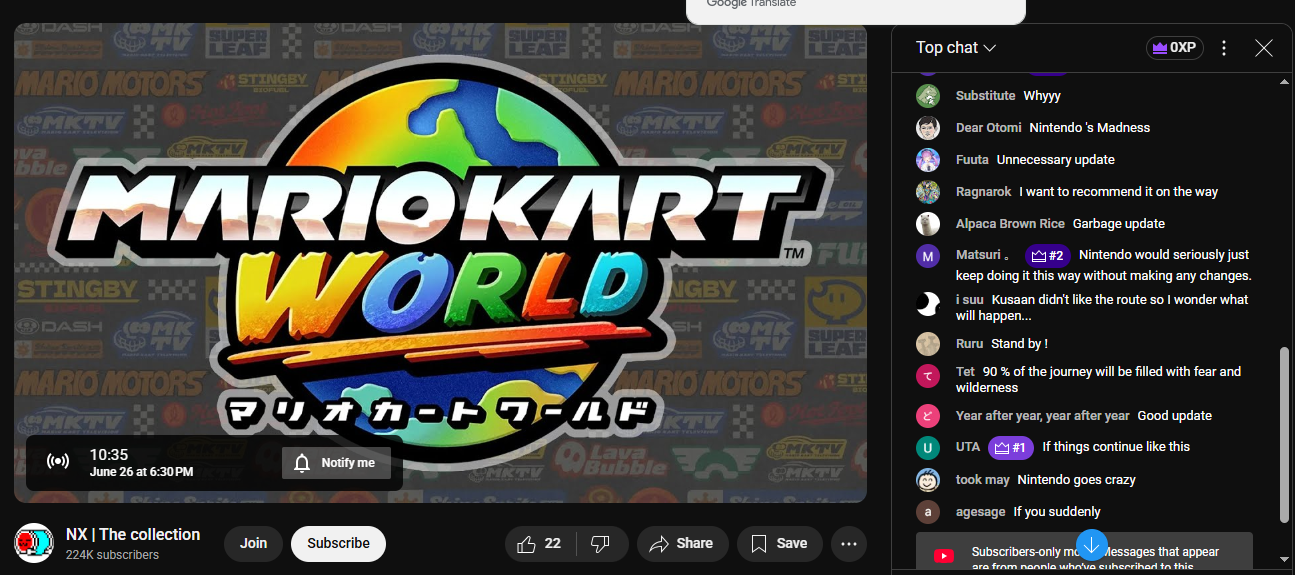The width and height of the screenshot is (1295, 575).
Task: Click Fuuta's chat avatar
Action: 928,160
